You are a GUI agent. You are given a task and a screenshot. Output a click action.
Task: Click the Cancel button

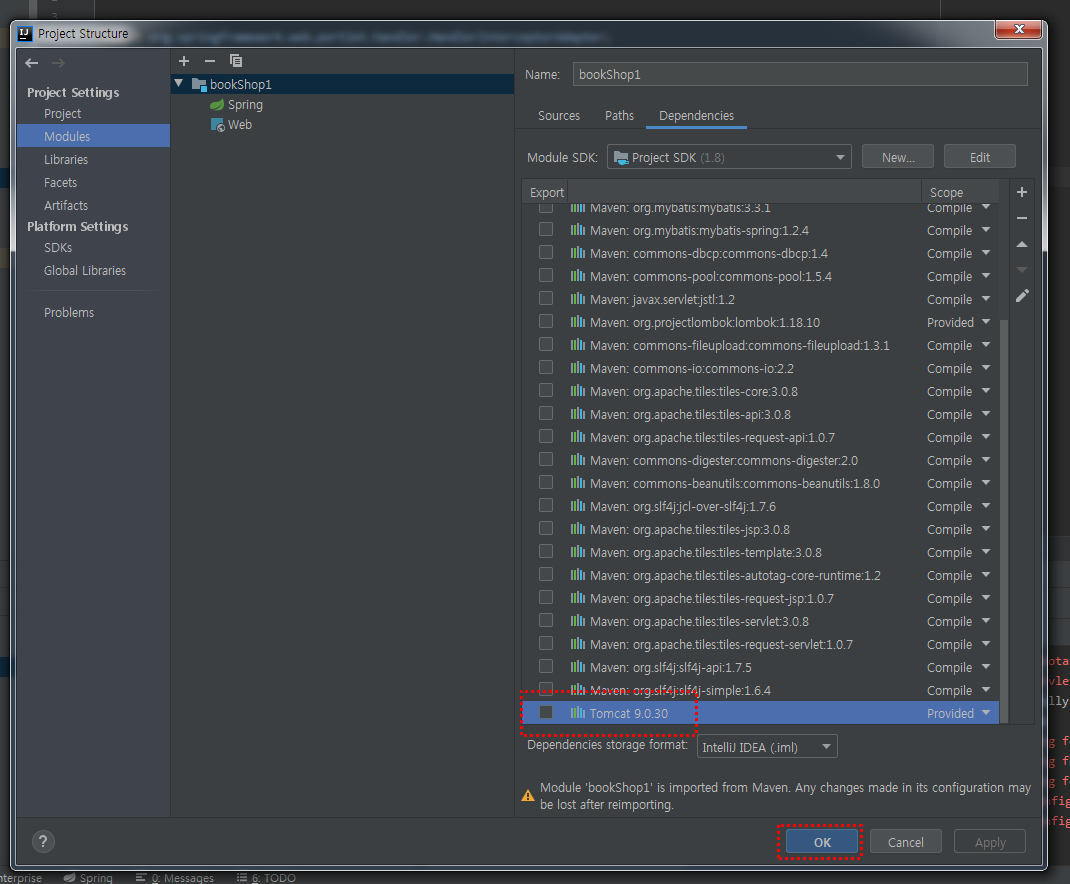906,842
